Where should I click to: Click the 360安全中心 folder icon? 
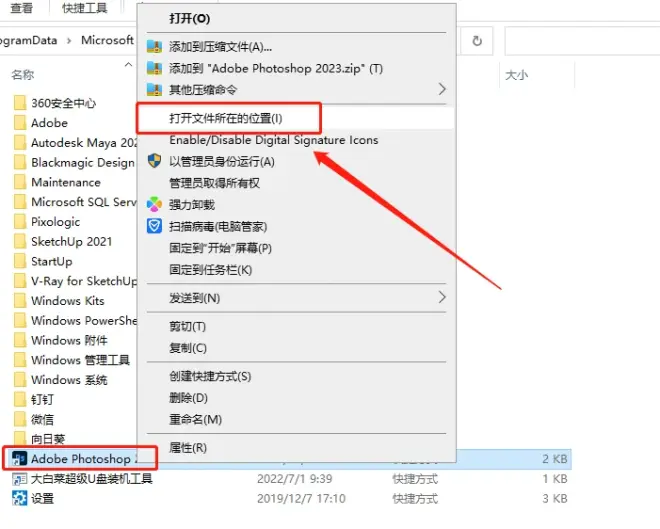click(x=20, y=103)
